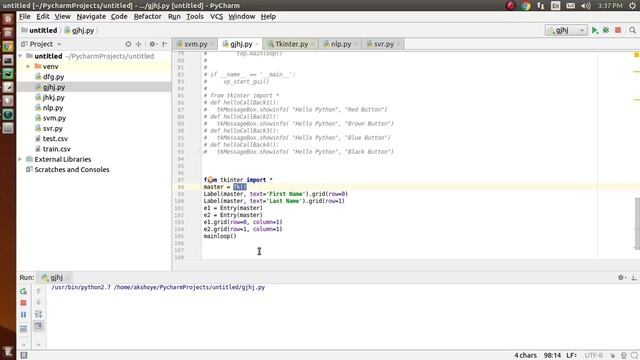
Task: Switch to the nlp.py editor tab
Action: [340, 44]
